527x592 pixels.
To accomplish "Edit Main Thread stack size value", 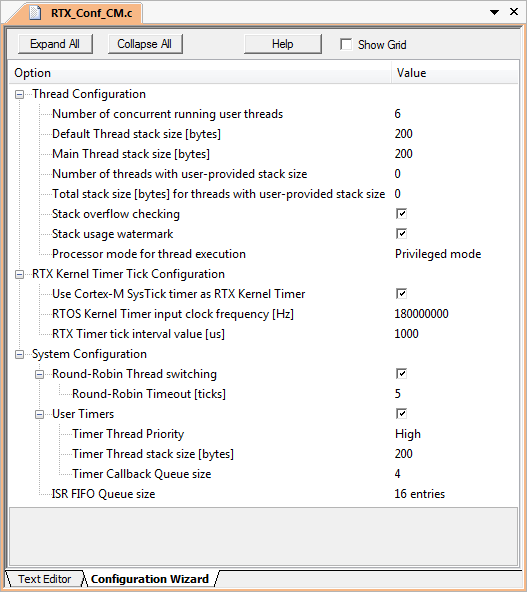I will 404,154.
